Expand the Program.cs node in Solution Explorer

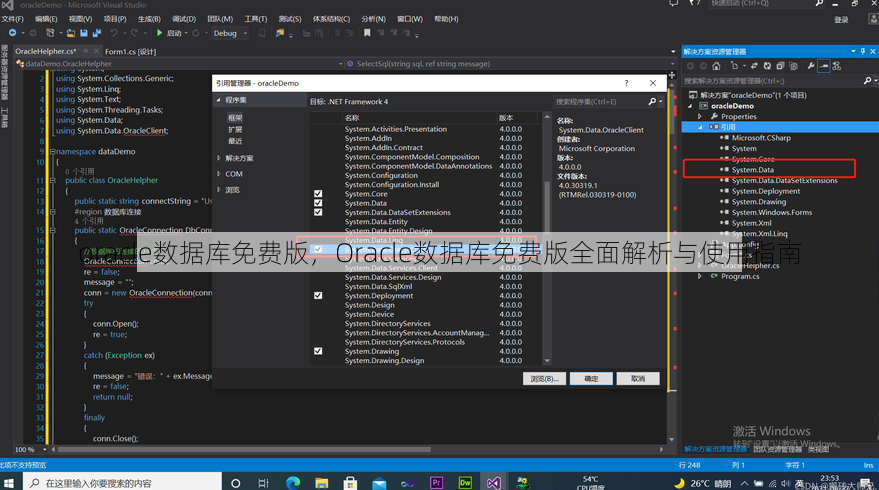tap(700, 276)
